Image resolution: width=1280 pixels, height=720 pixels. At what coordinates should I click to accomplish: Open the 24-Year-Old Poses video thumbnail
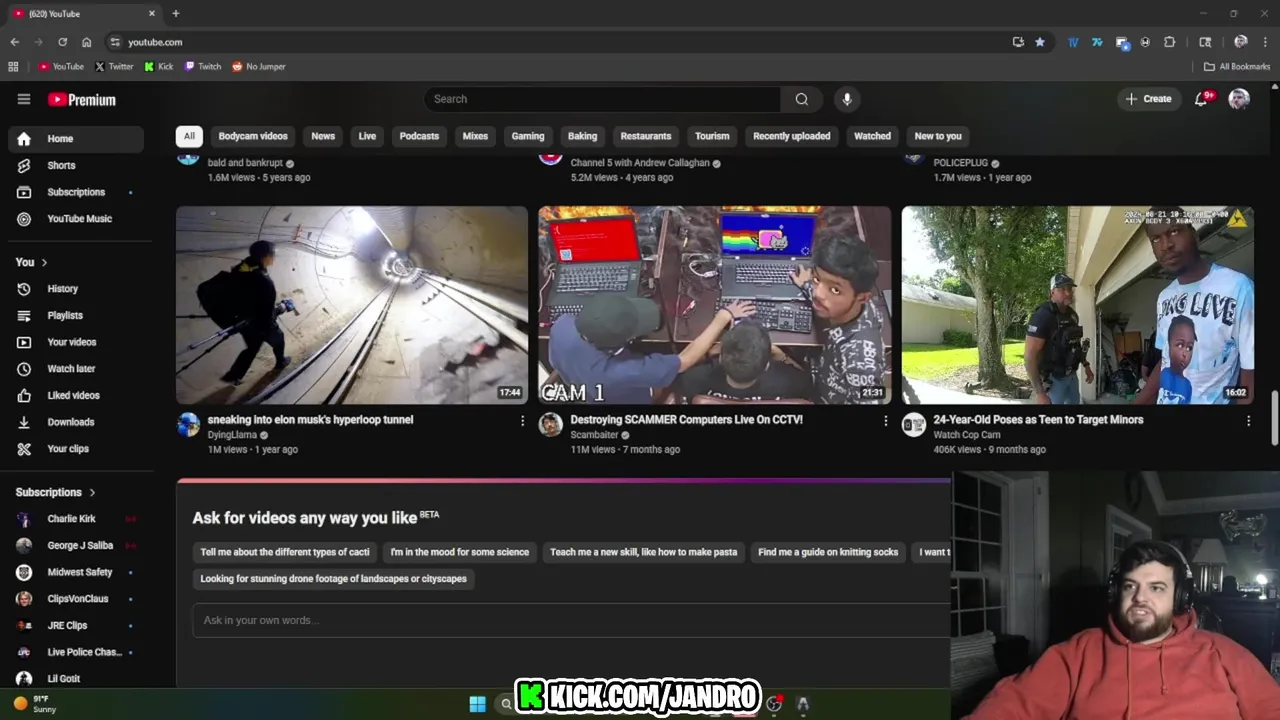pos(1077,305)
